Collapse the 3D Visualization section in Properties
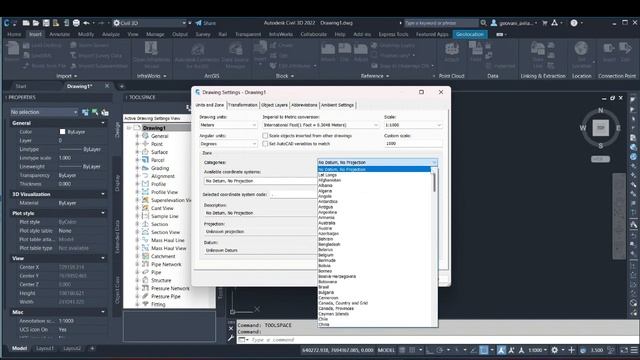640x360 pixels. [x=103, y=194]
